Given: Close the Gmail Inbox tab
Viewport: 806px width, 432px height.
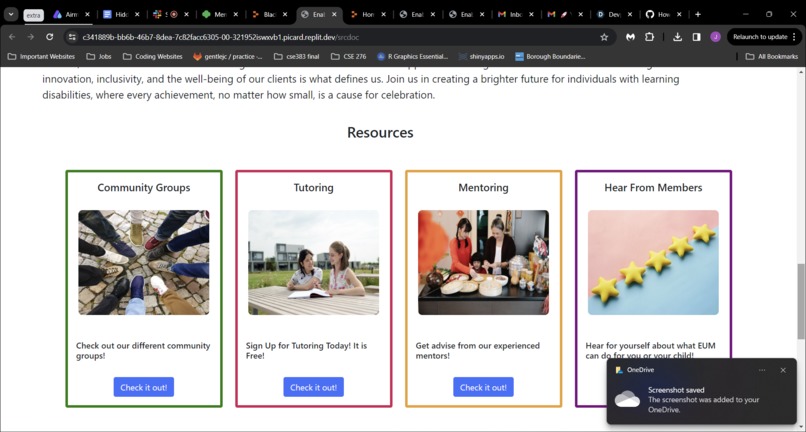Looking at the screenshot, I should (532, 14).
